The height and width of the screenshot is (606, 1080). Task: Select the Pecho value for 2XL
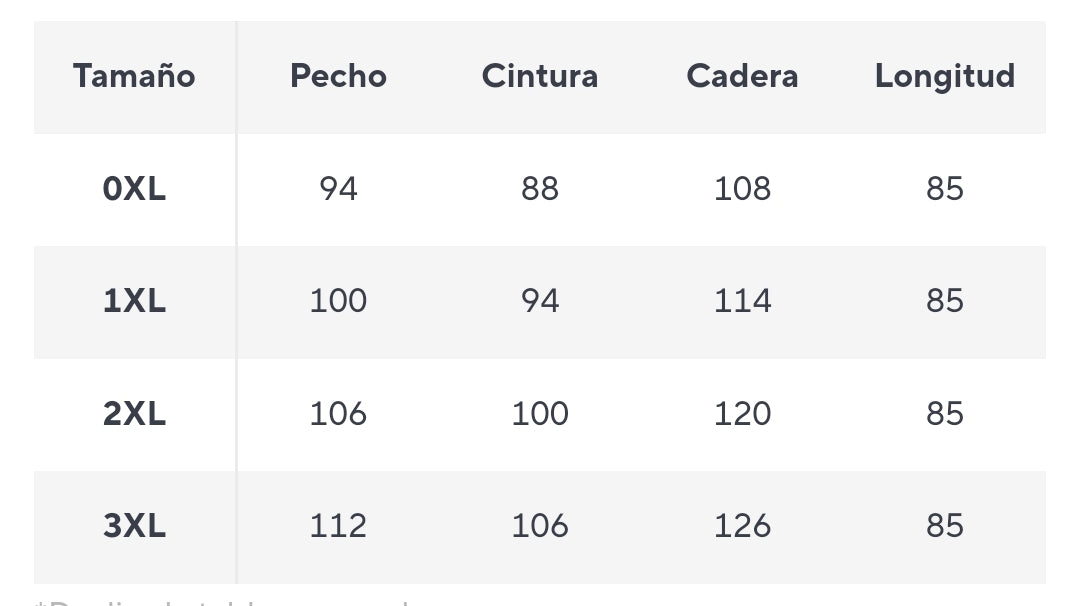[x=338, y=414]
